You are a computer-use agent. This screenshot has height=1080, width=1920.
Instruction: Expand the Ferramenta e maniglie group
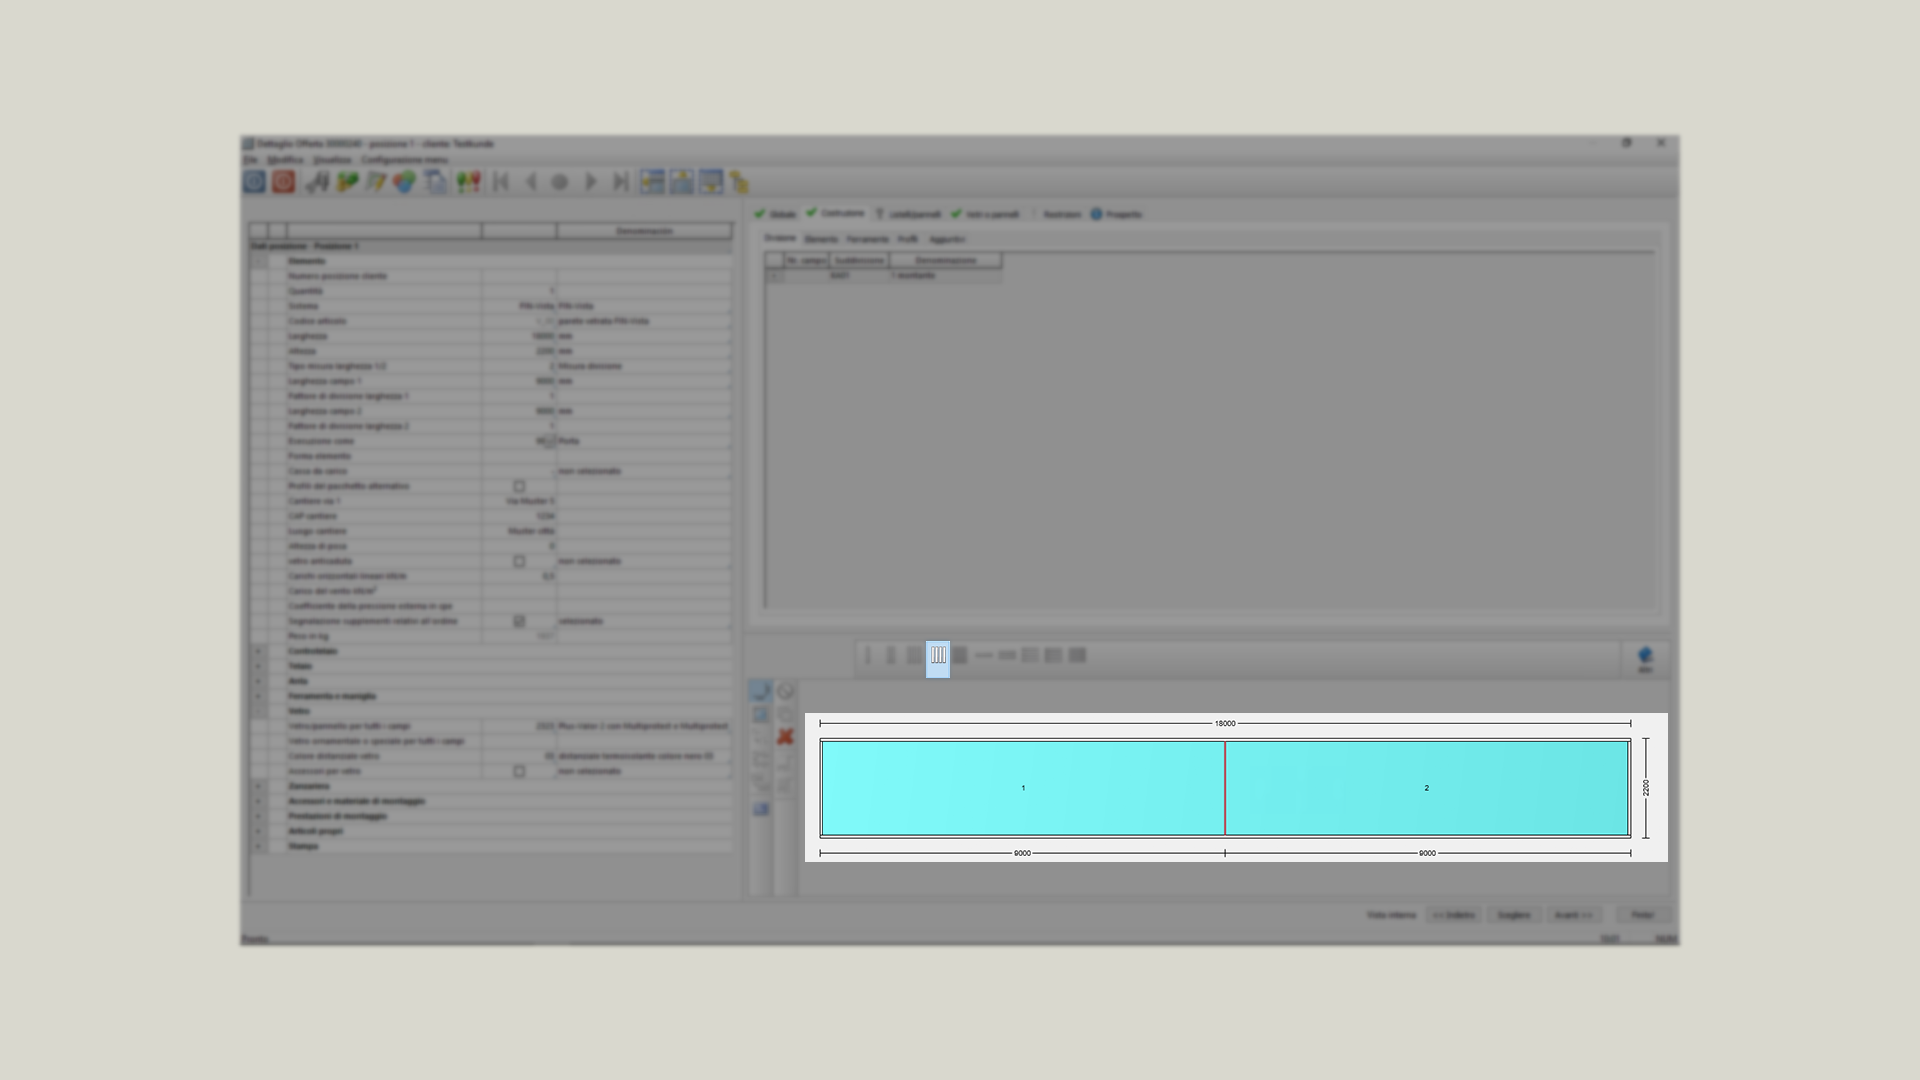259,696
